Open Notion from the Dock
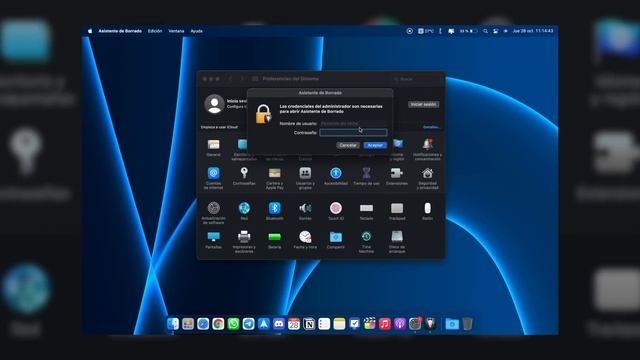 tap(309, 324)
